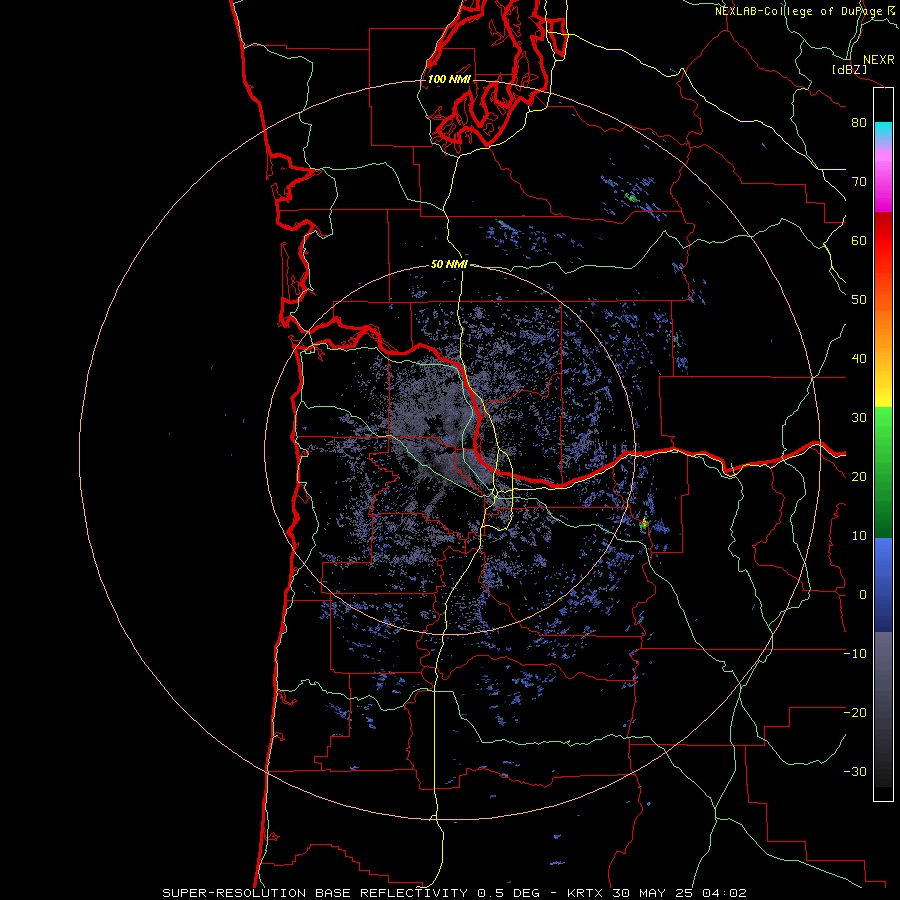Click the "60" value on the dBZ scale
The height and width of the screenshot is (900, 900).
859,240
